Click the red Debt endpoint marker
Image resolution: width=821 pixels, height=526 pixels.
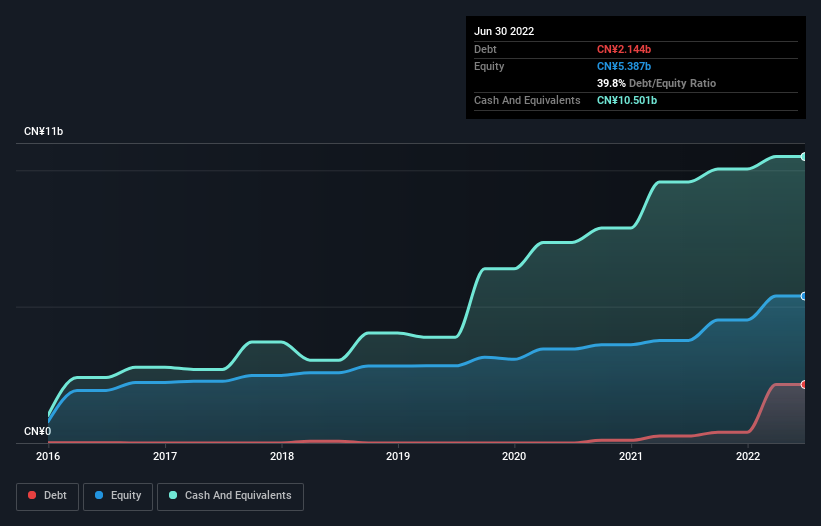[804, 385]
